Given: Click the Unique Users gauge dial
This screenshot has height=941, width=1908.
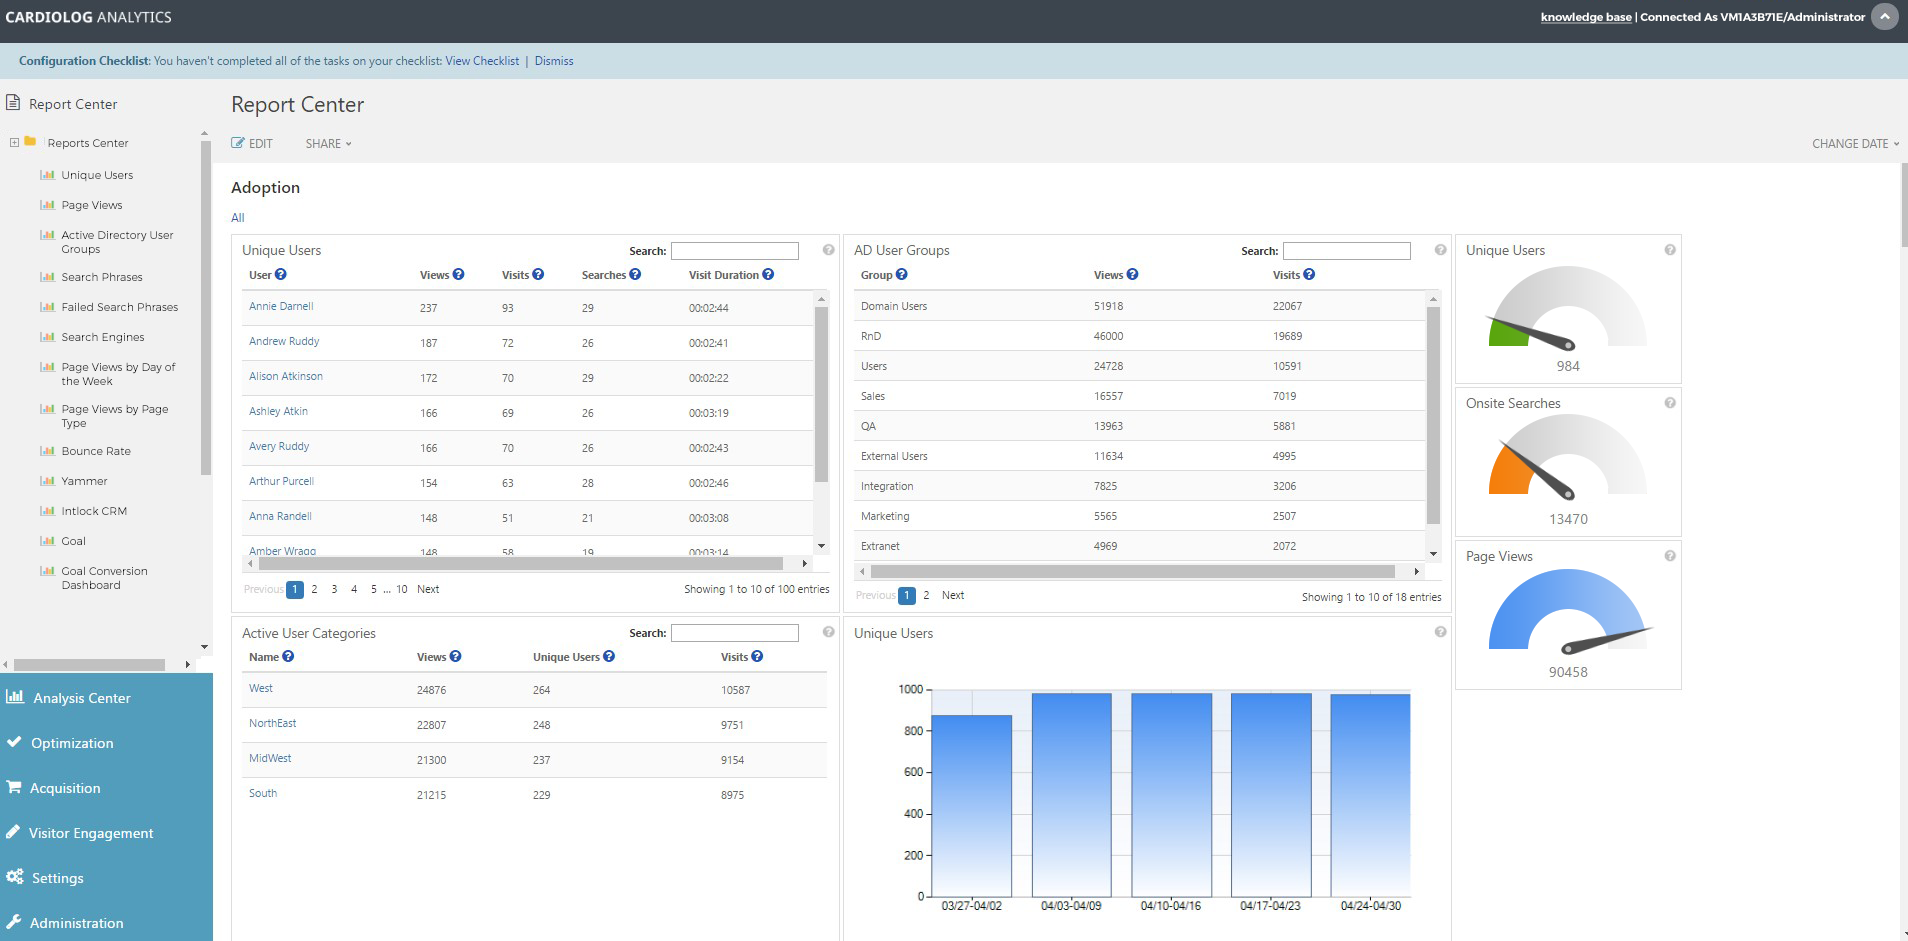Looking at the screenshot, I should click(x=1567, y=308).
